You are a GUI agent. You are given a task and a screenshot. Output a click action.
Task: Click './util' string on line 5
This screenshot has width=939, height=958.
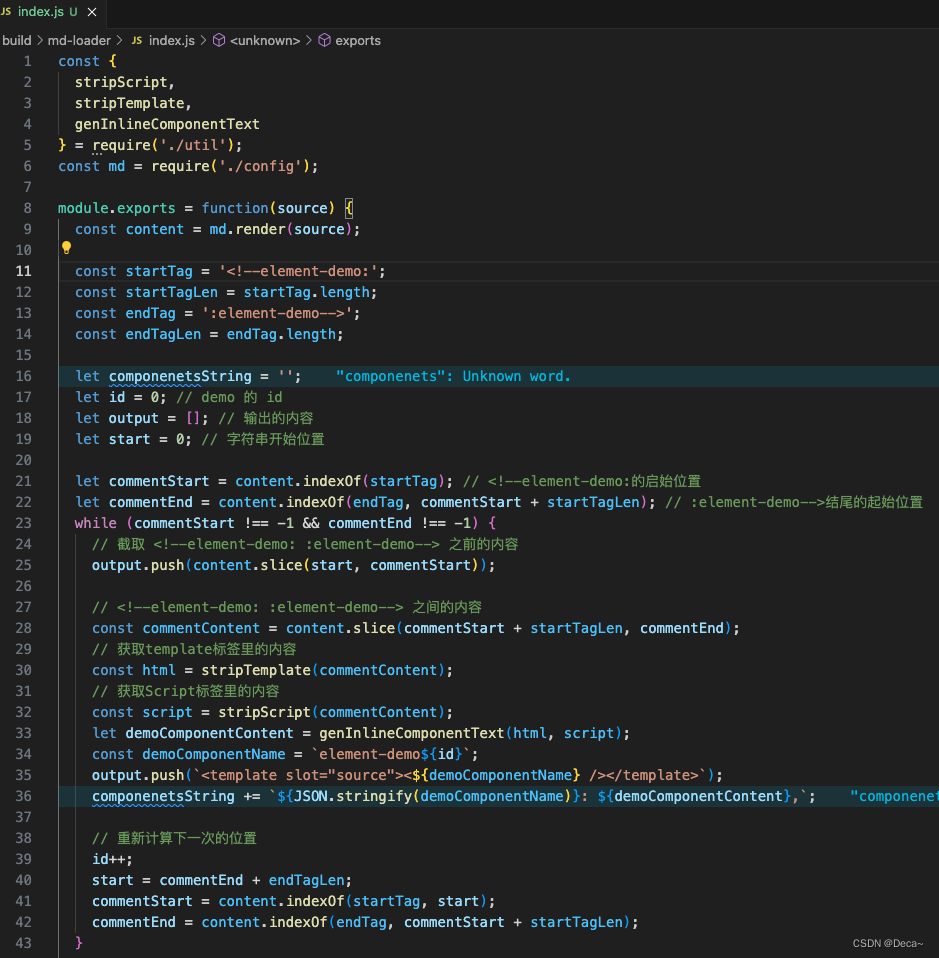tap(193, 145)
